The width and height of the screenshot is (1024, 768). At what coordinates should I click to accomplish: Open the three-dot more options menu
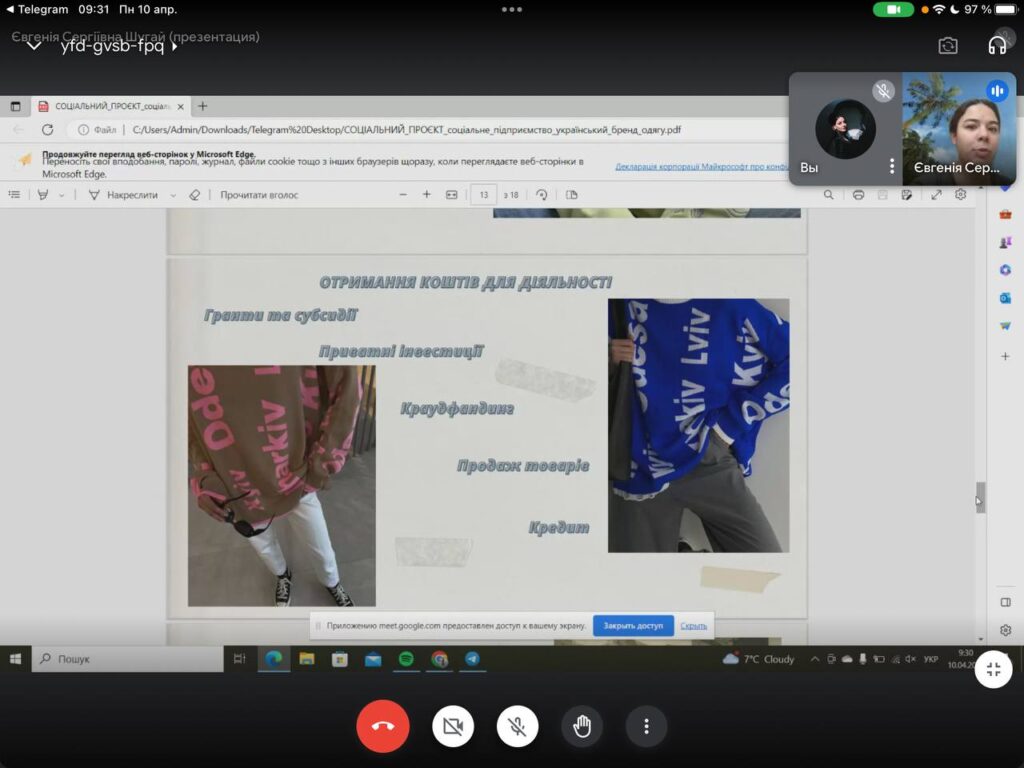[646, 726]
